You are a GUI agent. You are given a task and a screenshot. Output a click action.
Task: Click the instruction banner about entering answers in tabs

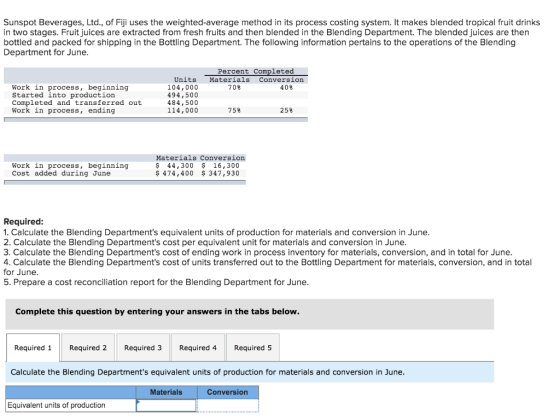(250, 314)
